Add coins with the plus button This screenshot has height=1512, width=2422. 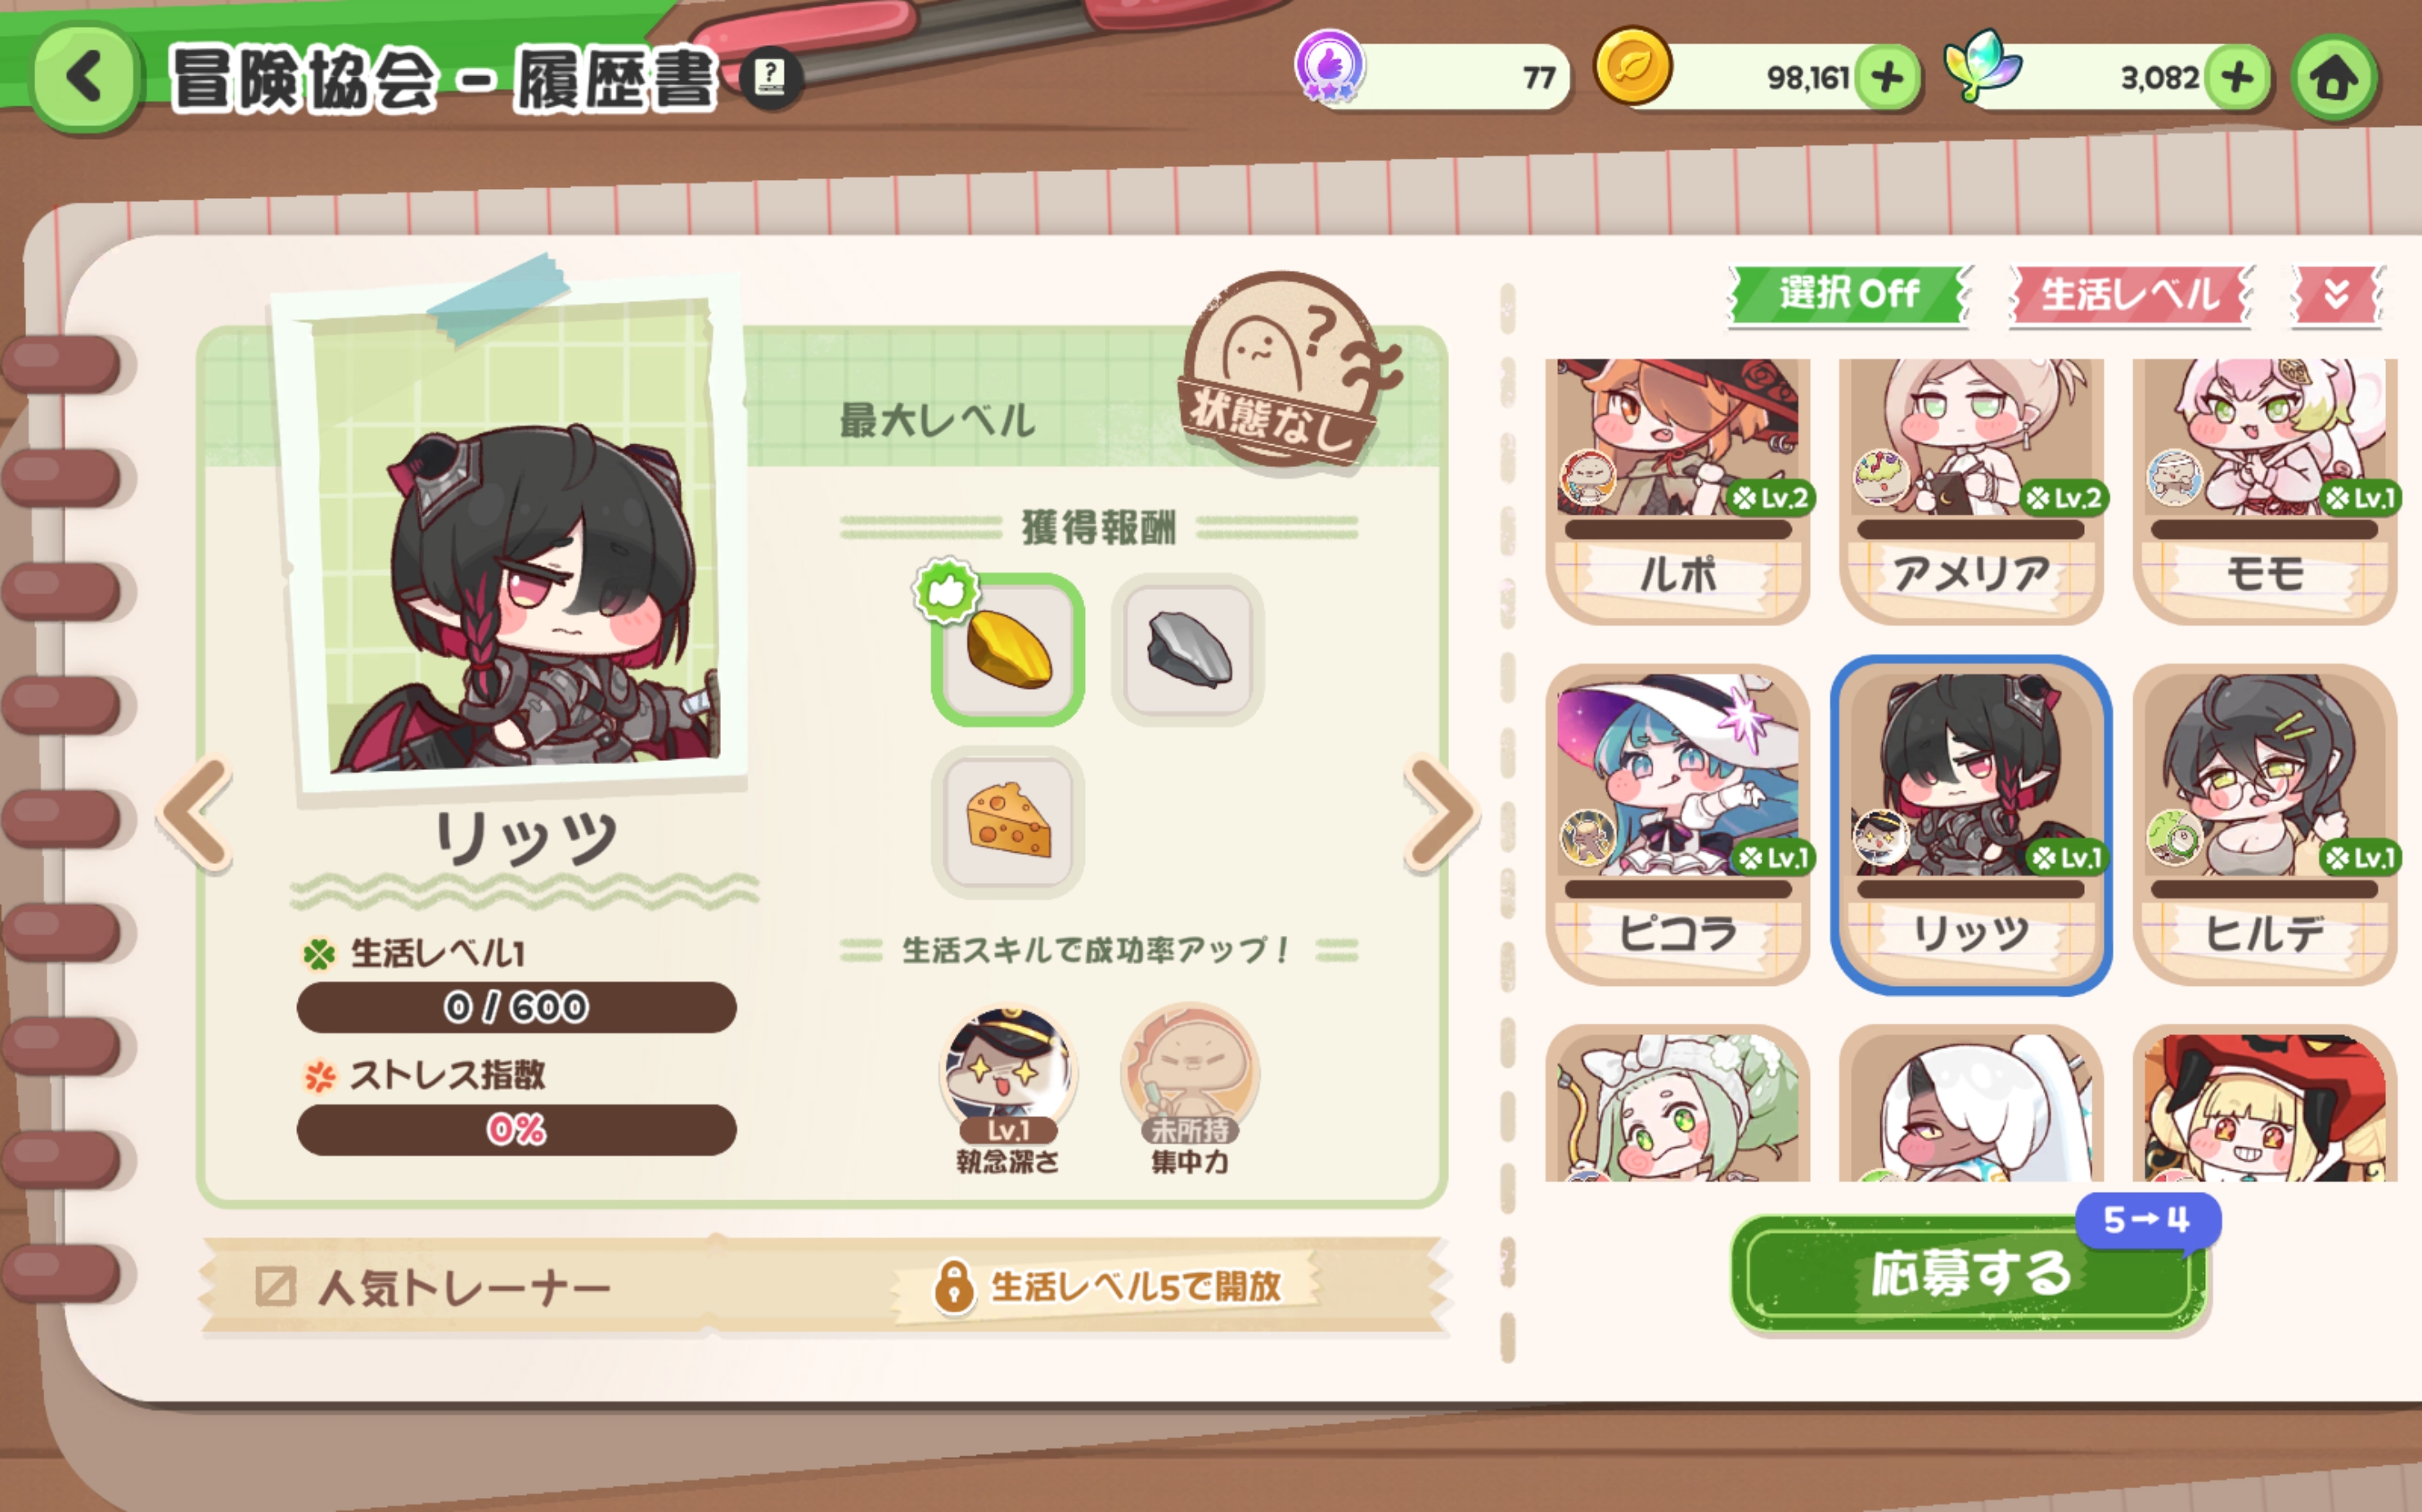coord(1886,78)
